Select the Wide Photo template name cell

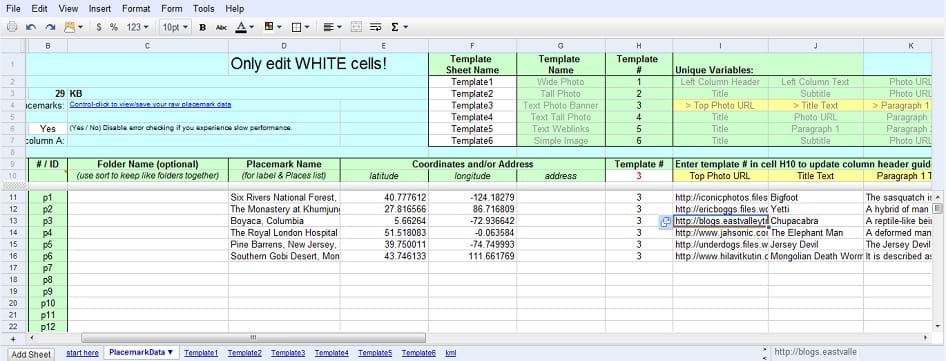click(x=560, y=82)
